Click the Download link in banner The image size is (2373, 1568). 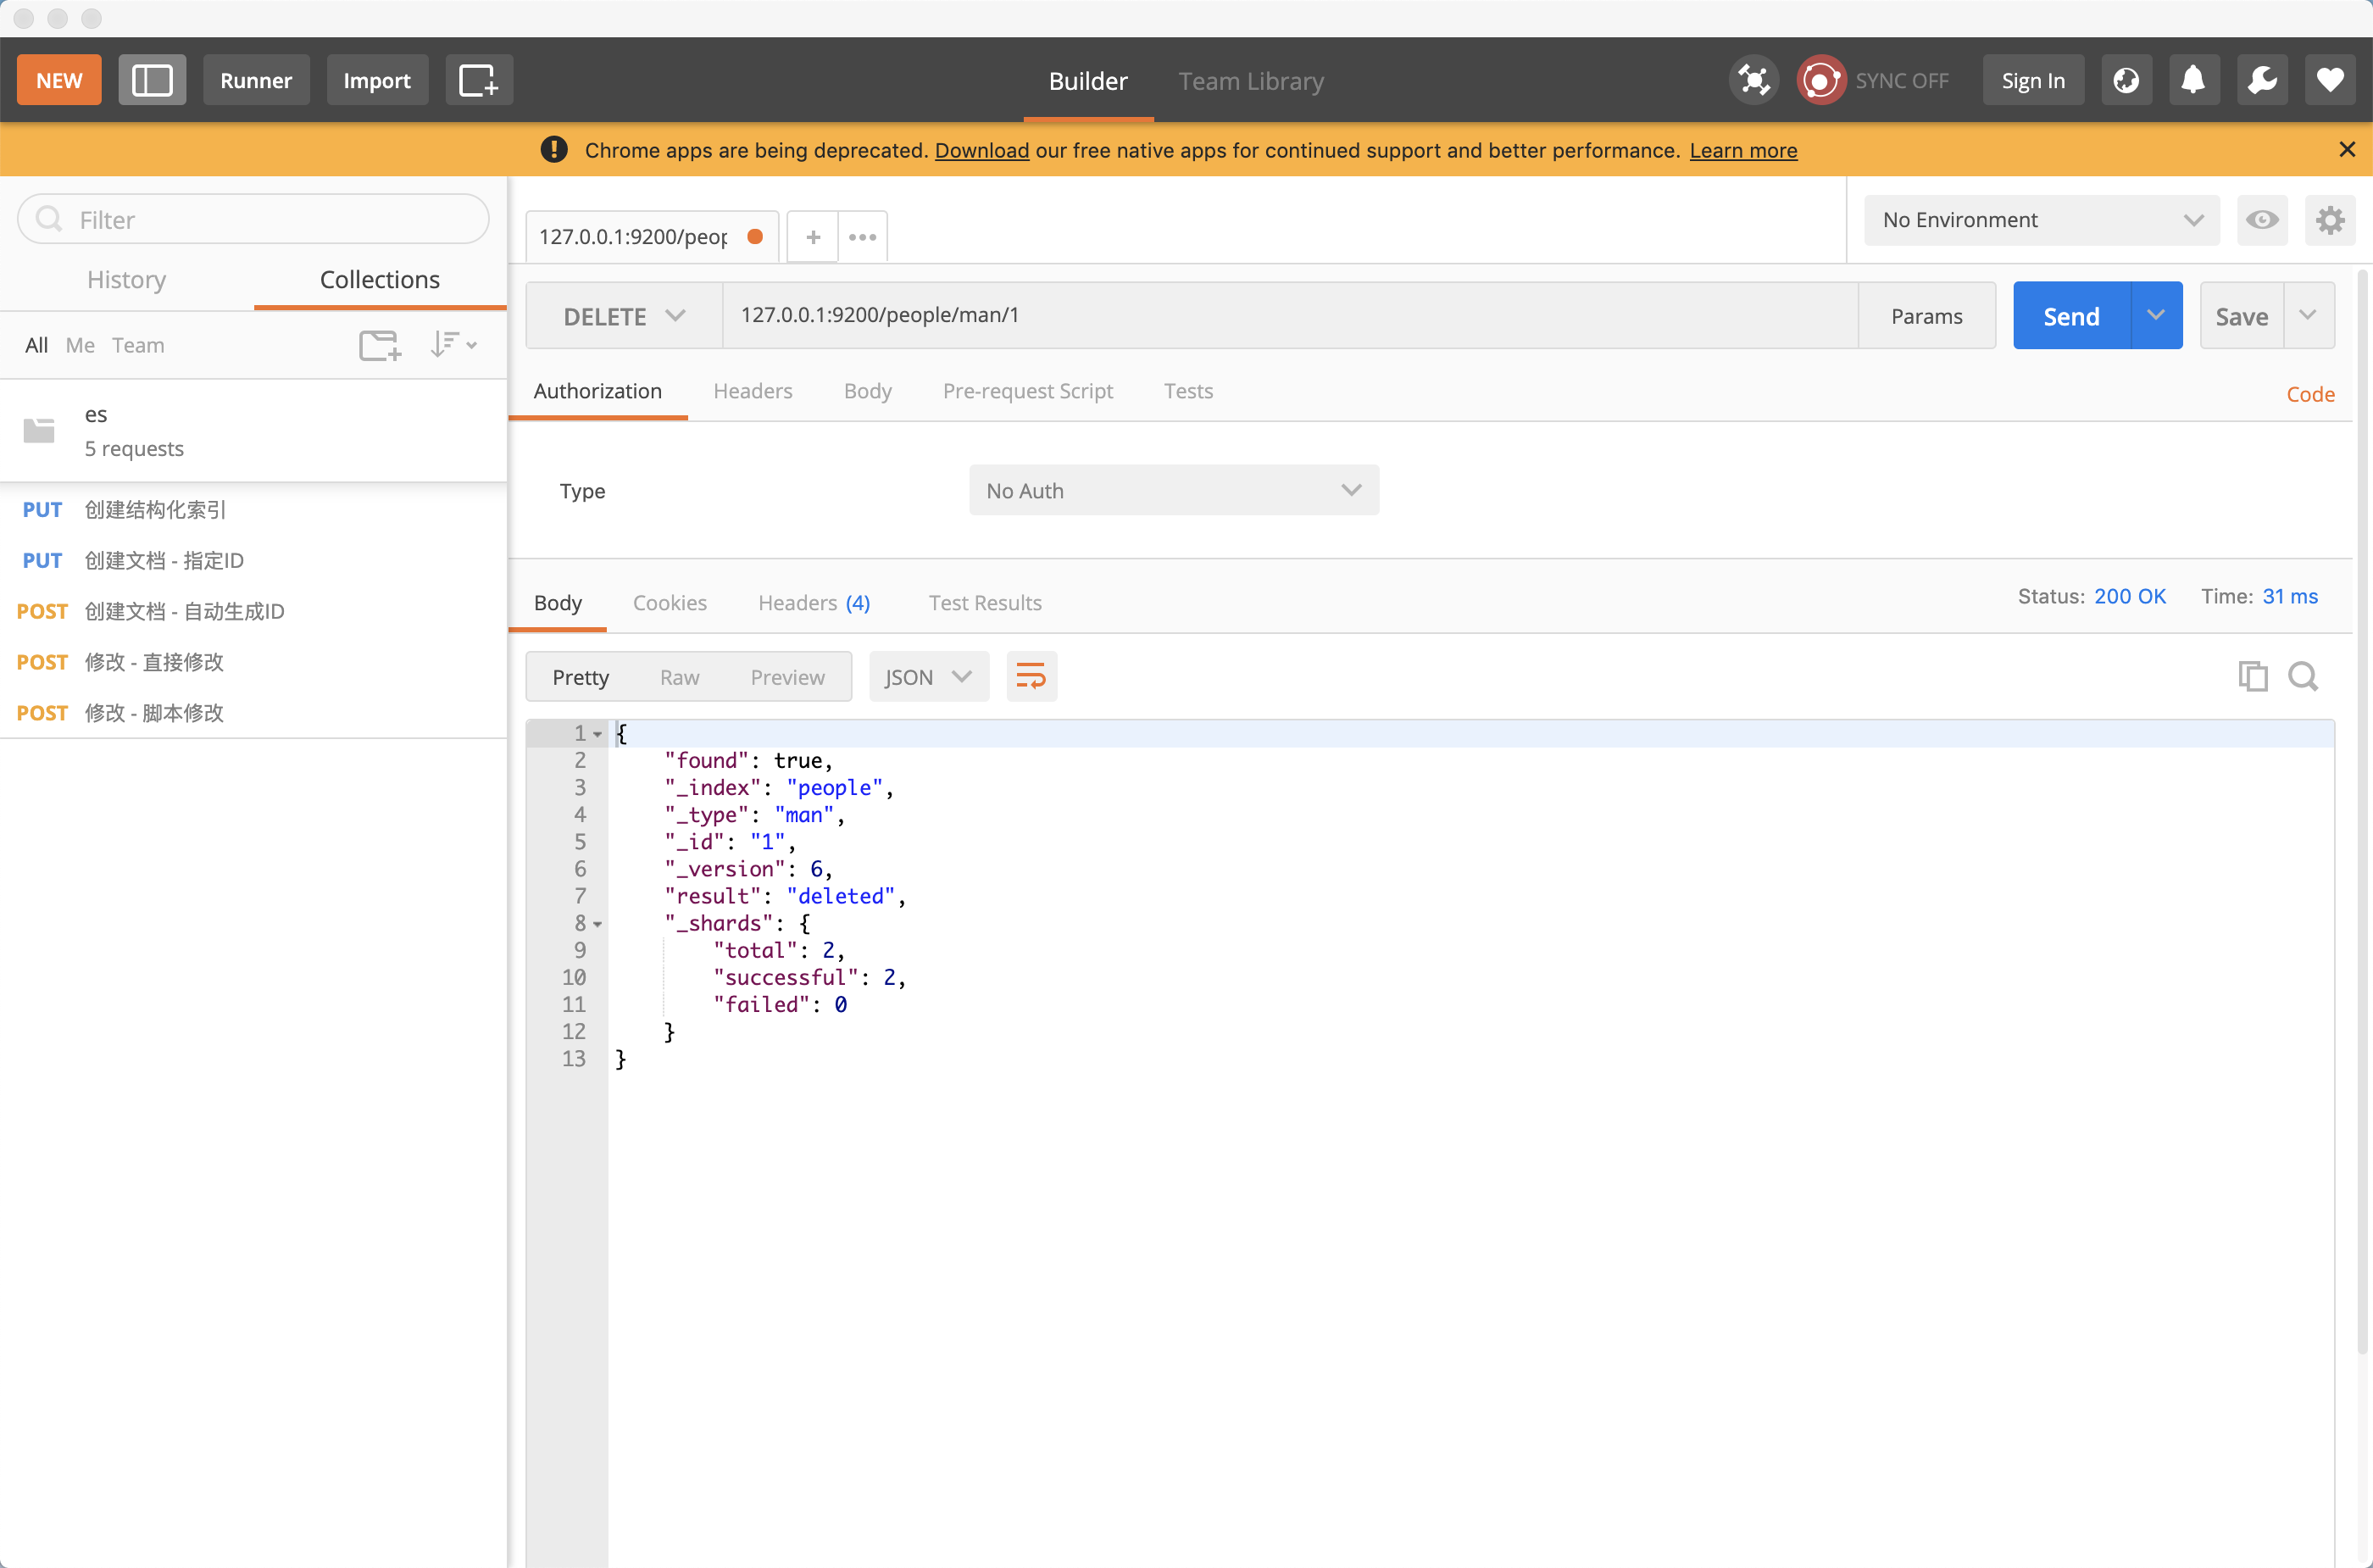(981, 150)
